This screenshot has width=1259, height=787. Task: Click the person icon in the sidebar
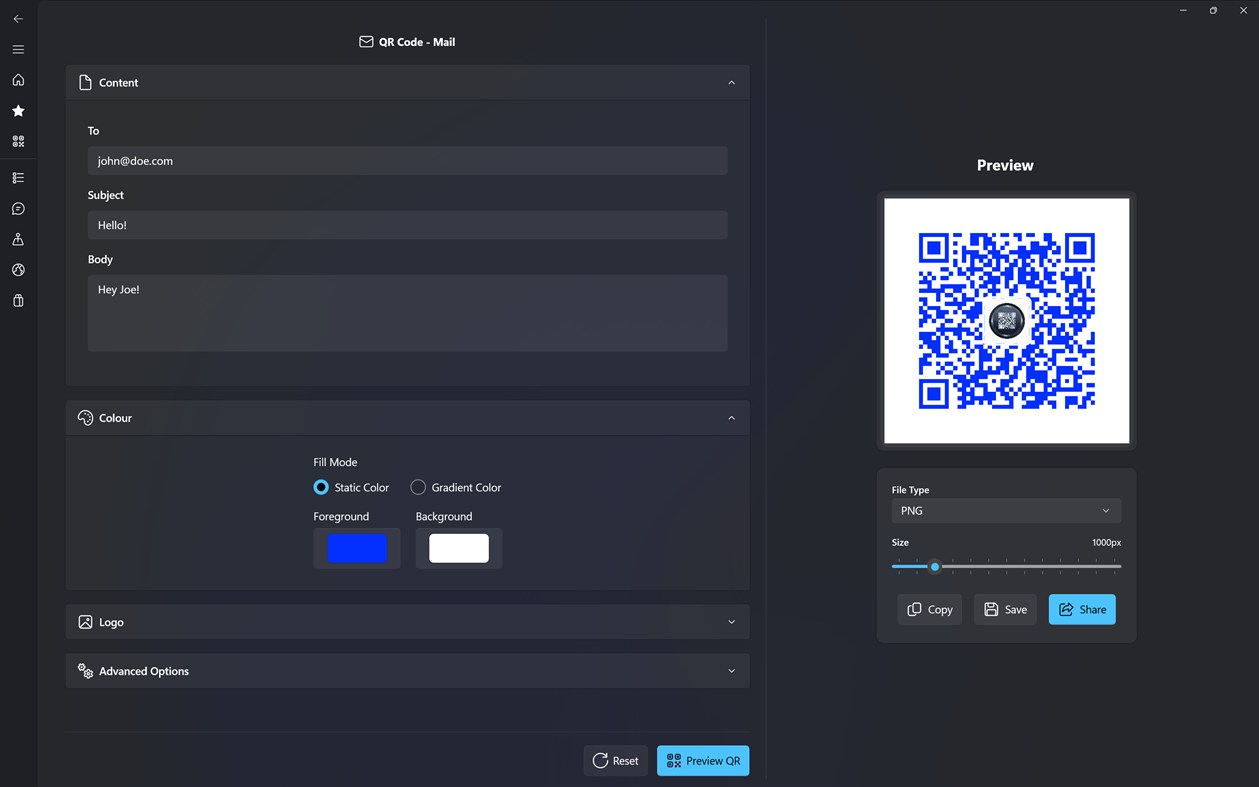tap(18, 238)
